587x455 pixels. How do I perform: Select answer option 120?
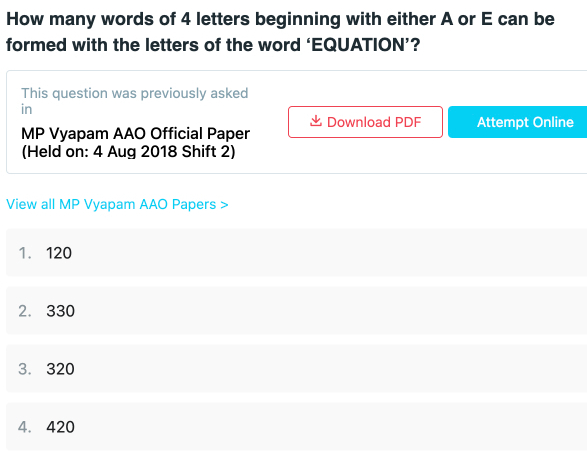[296, 253]
